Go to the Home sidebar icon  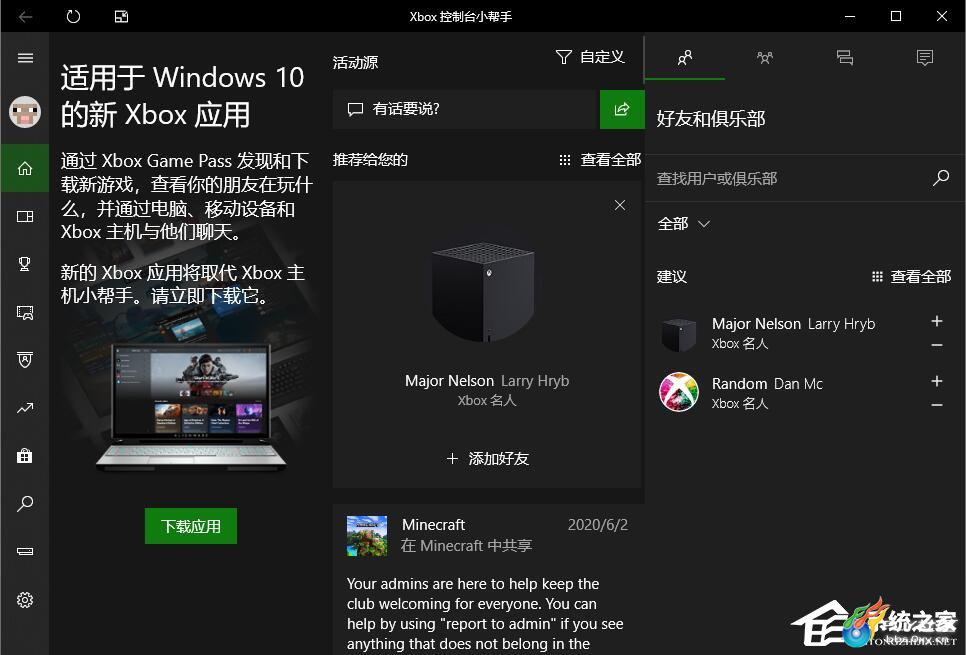pyautogui.click(x=25, y=168)
